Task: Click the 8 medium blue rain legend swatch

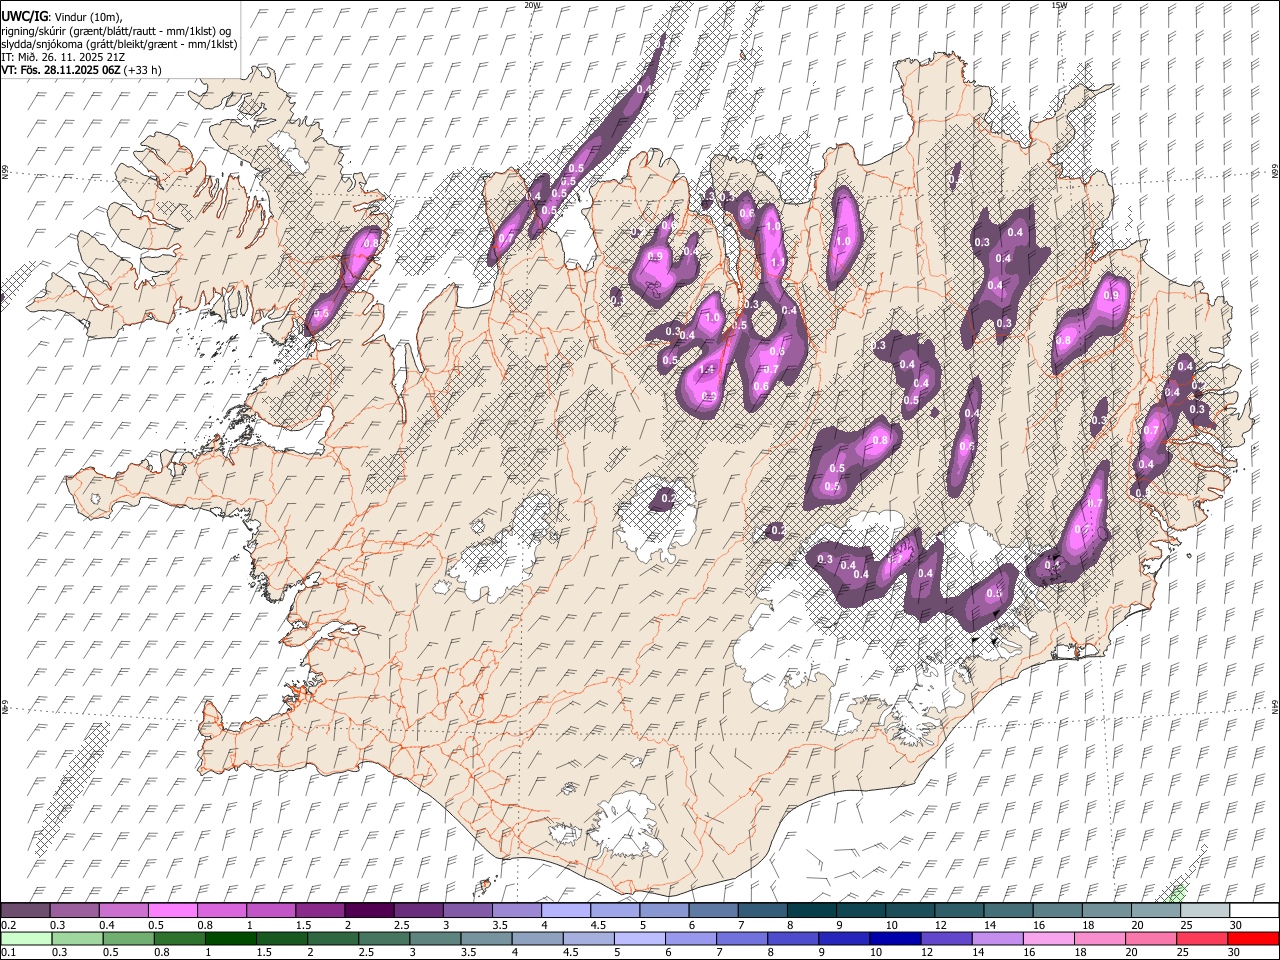Action: point(792,938)
